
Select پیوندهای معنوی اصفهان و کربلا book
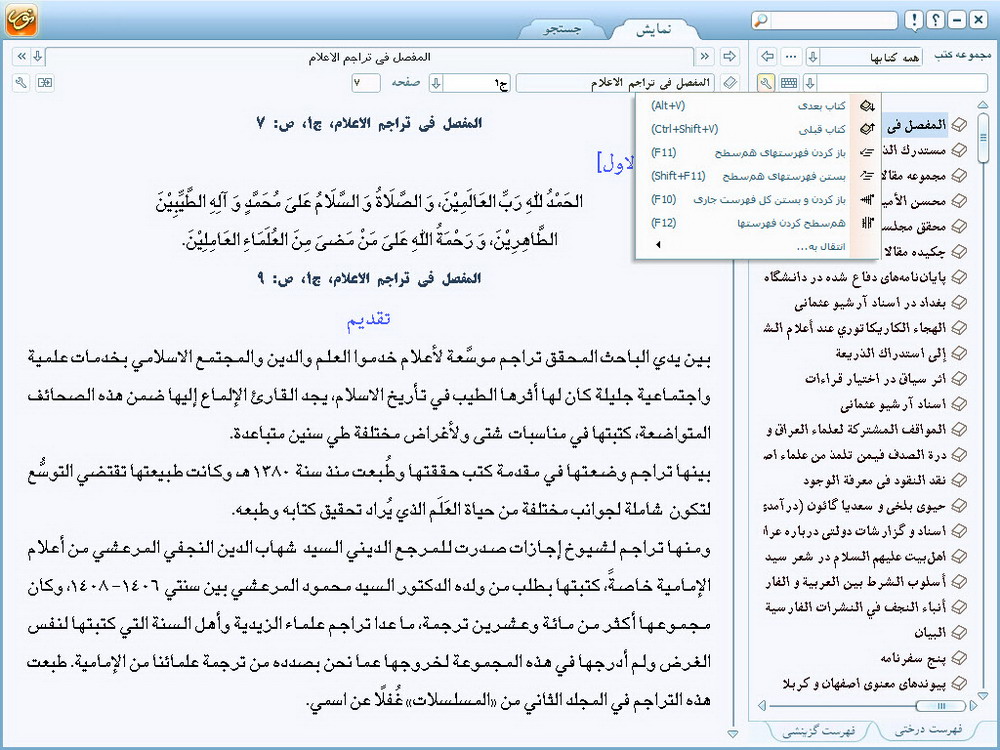[x=864, y=684]
